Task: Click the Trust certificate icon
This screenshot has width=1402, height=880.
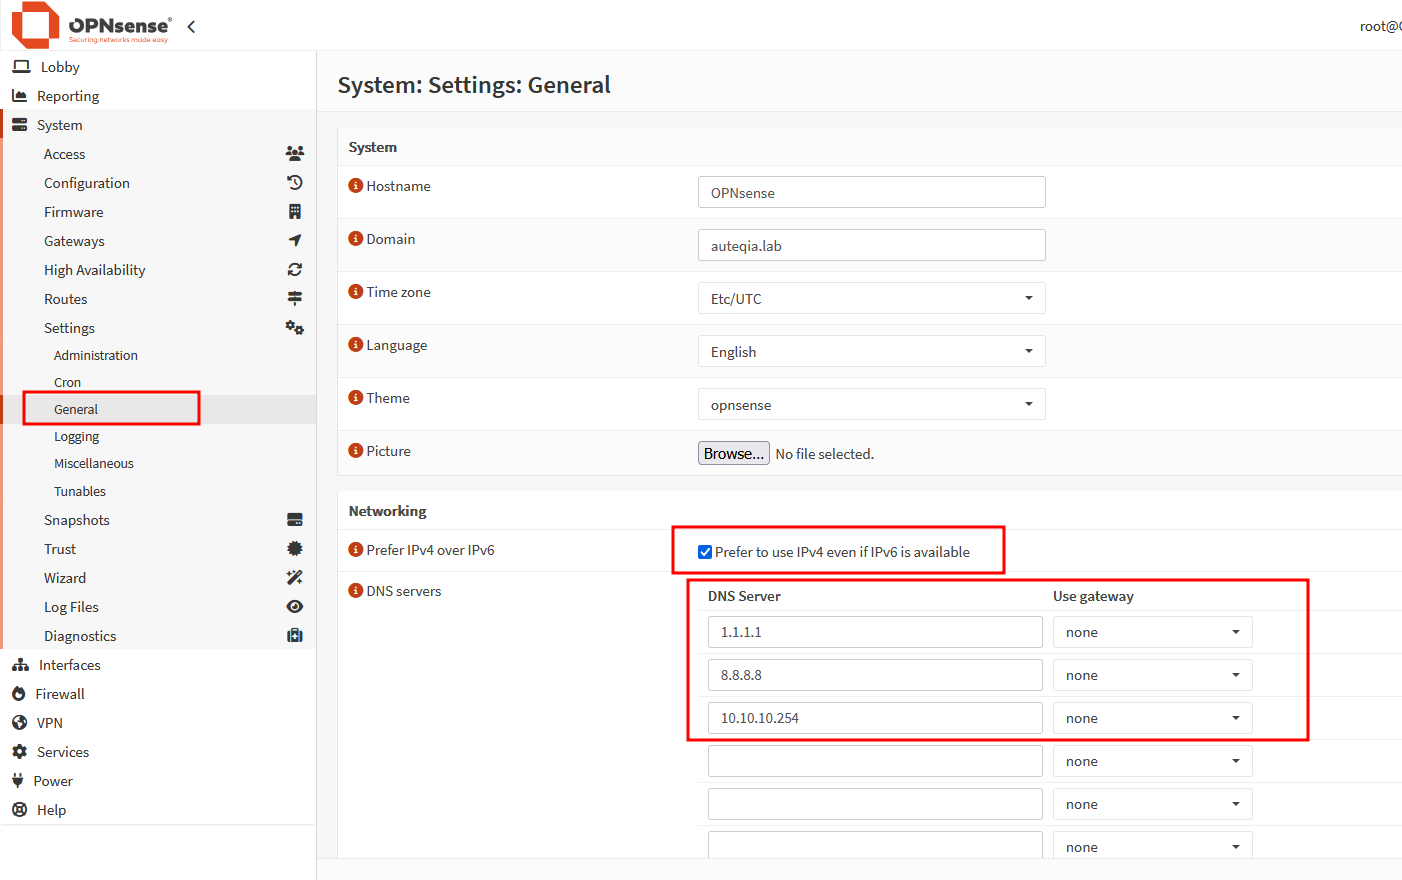Action: [294, 549]
